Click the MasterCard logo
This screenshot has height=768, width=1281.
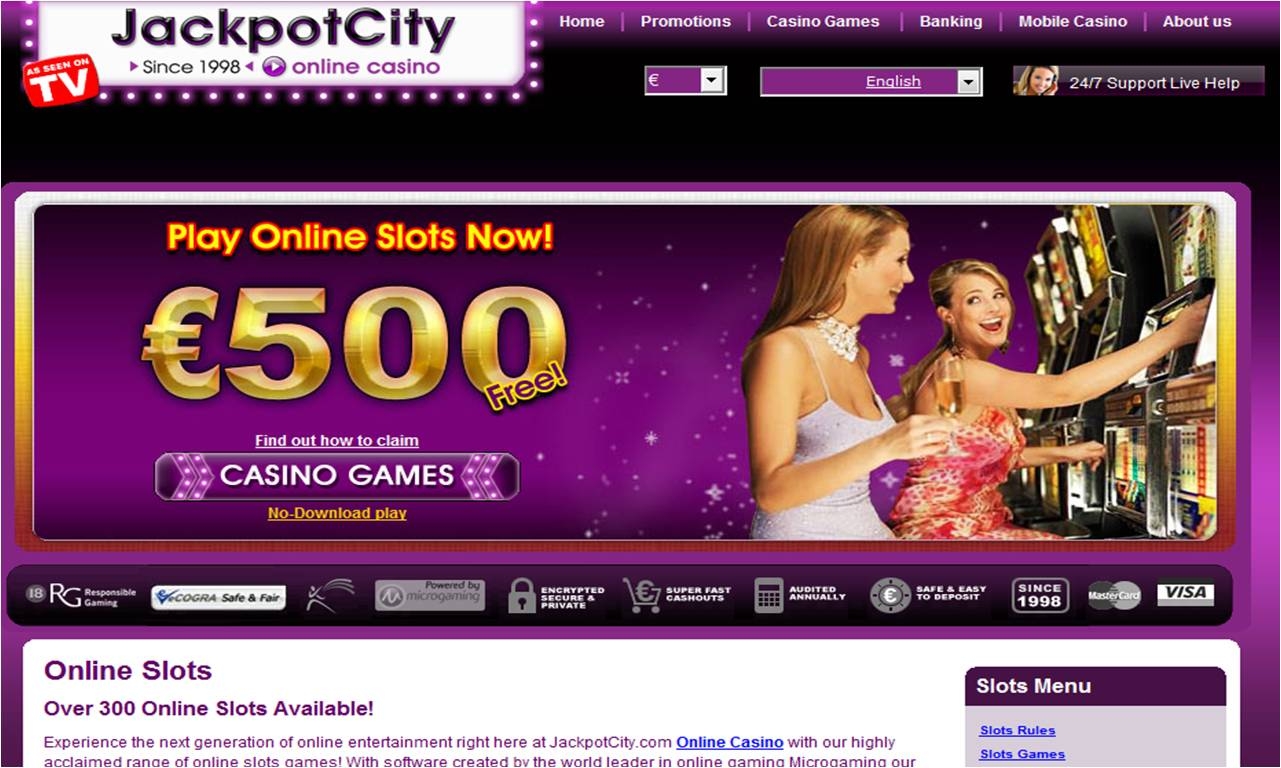tap(1114, 596)
